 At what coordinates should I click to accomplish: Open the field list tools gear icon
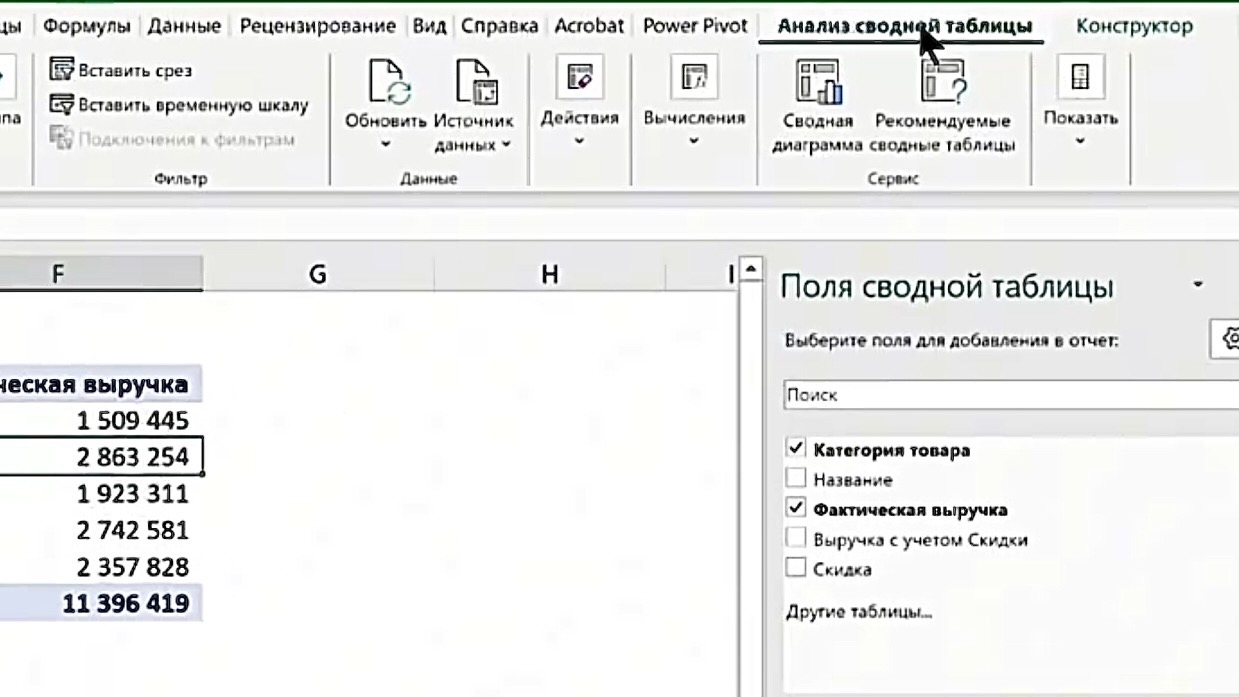pos(1228,339)
